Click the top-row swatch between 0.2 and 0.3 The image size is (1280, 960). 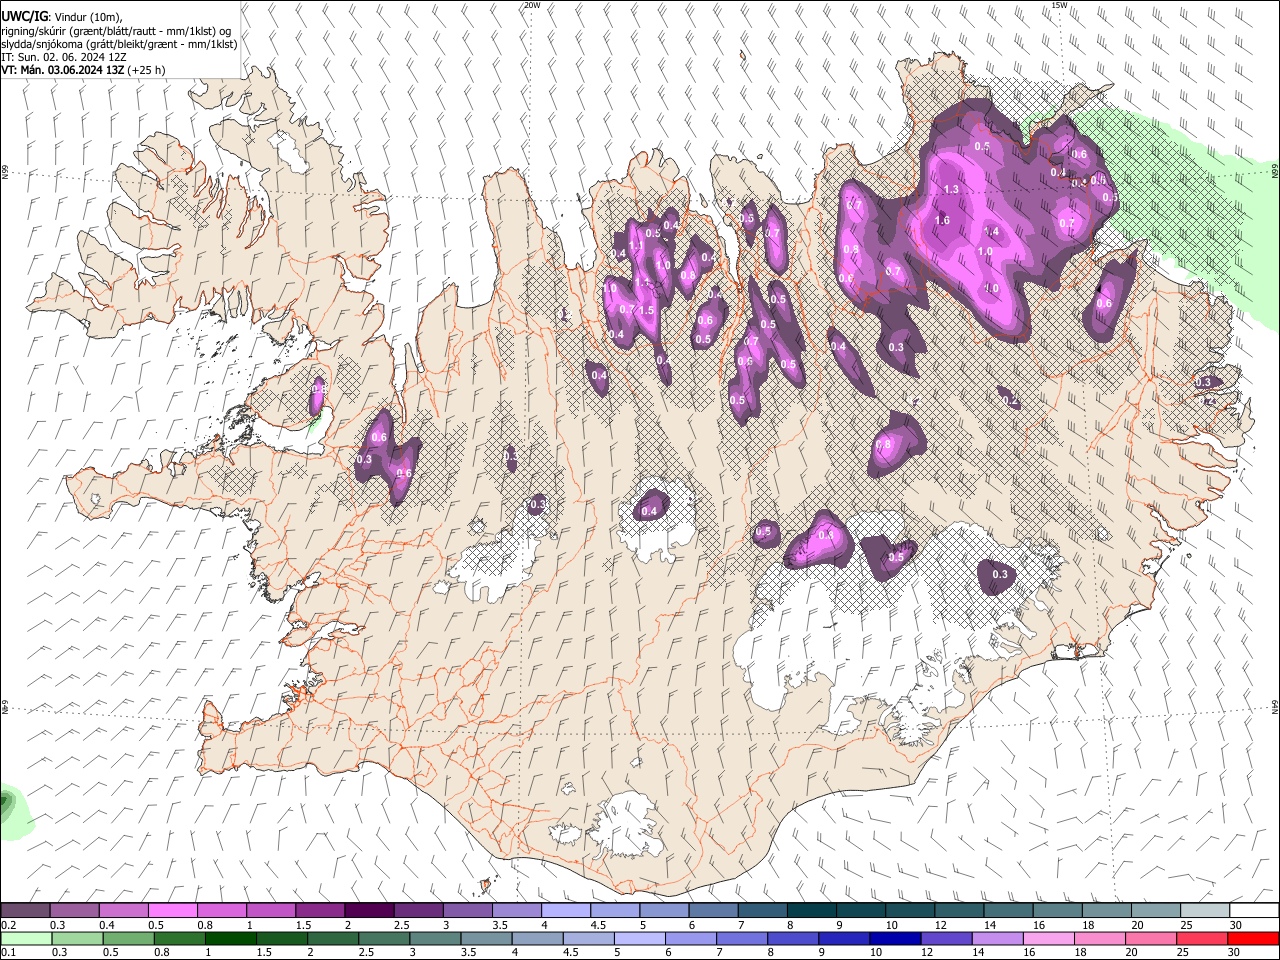pos(25,911)
